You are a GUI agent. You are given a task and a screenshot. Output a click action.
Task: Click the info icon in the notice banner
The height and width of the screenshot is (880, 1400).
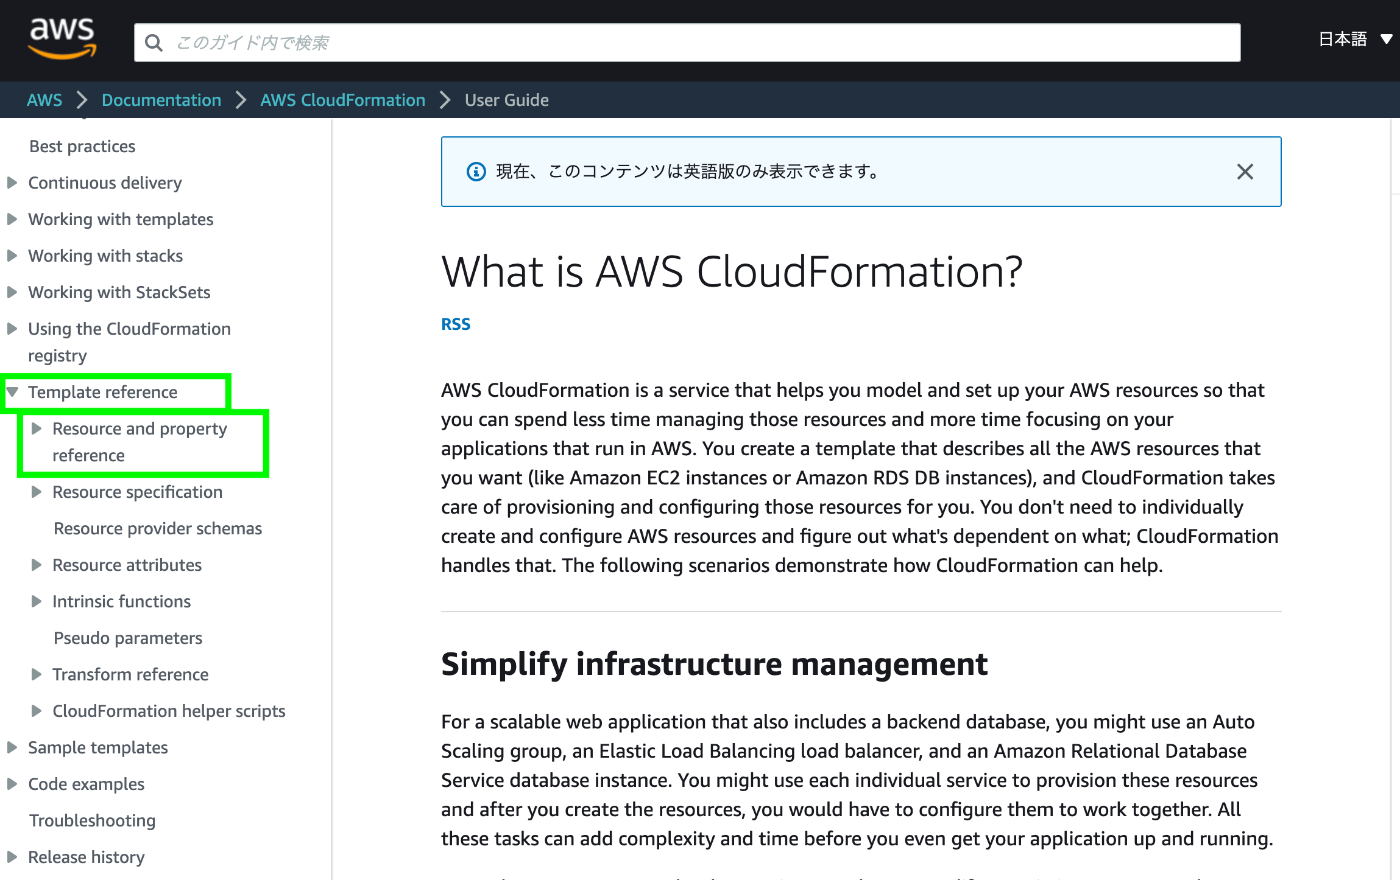(477, 171)
